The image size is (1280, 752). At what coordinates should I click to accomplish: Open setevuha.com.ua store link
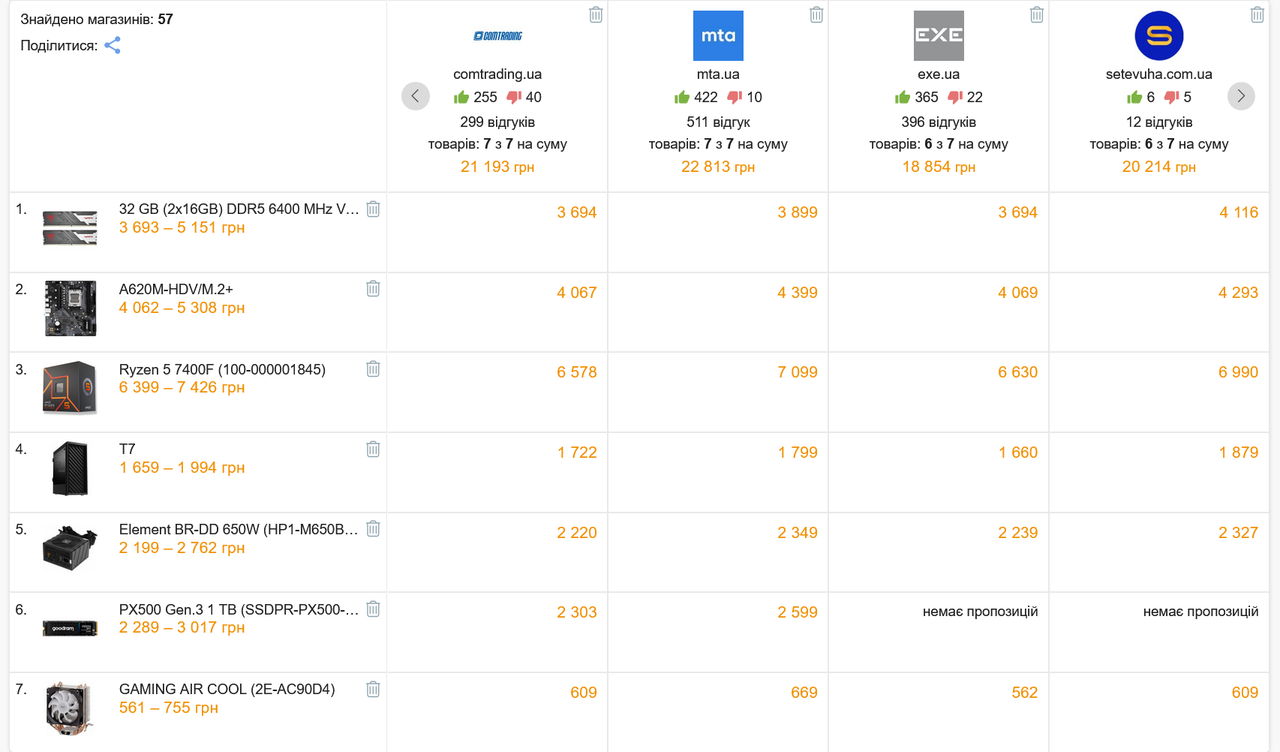(x=1159, y=74)
